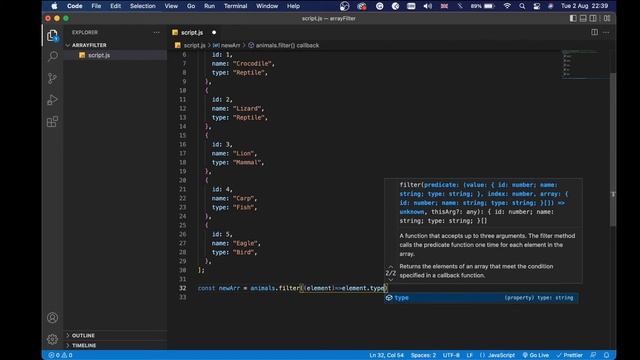Split the editor to the right
Screen dimensions: 640x360
[594, 32]
